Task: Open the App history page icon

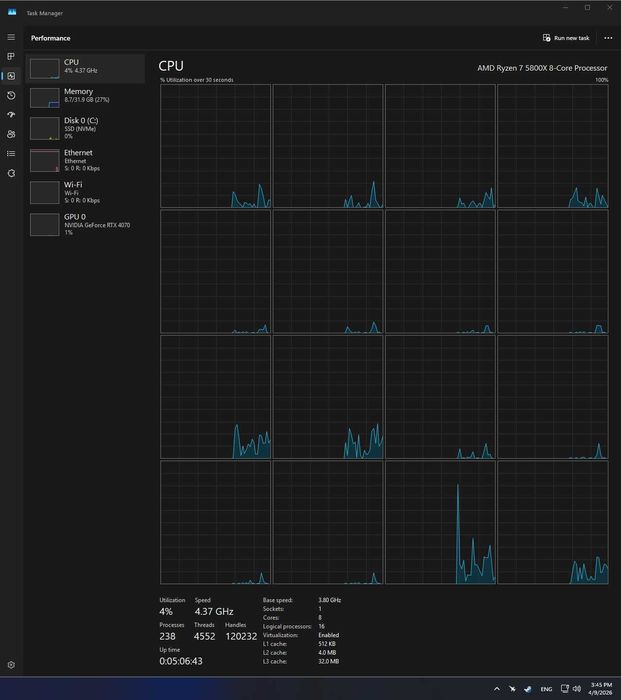Action: click(11, 96)
